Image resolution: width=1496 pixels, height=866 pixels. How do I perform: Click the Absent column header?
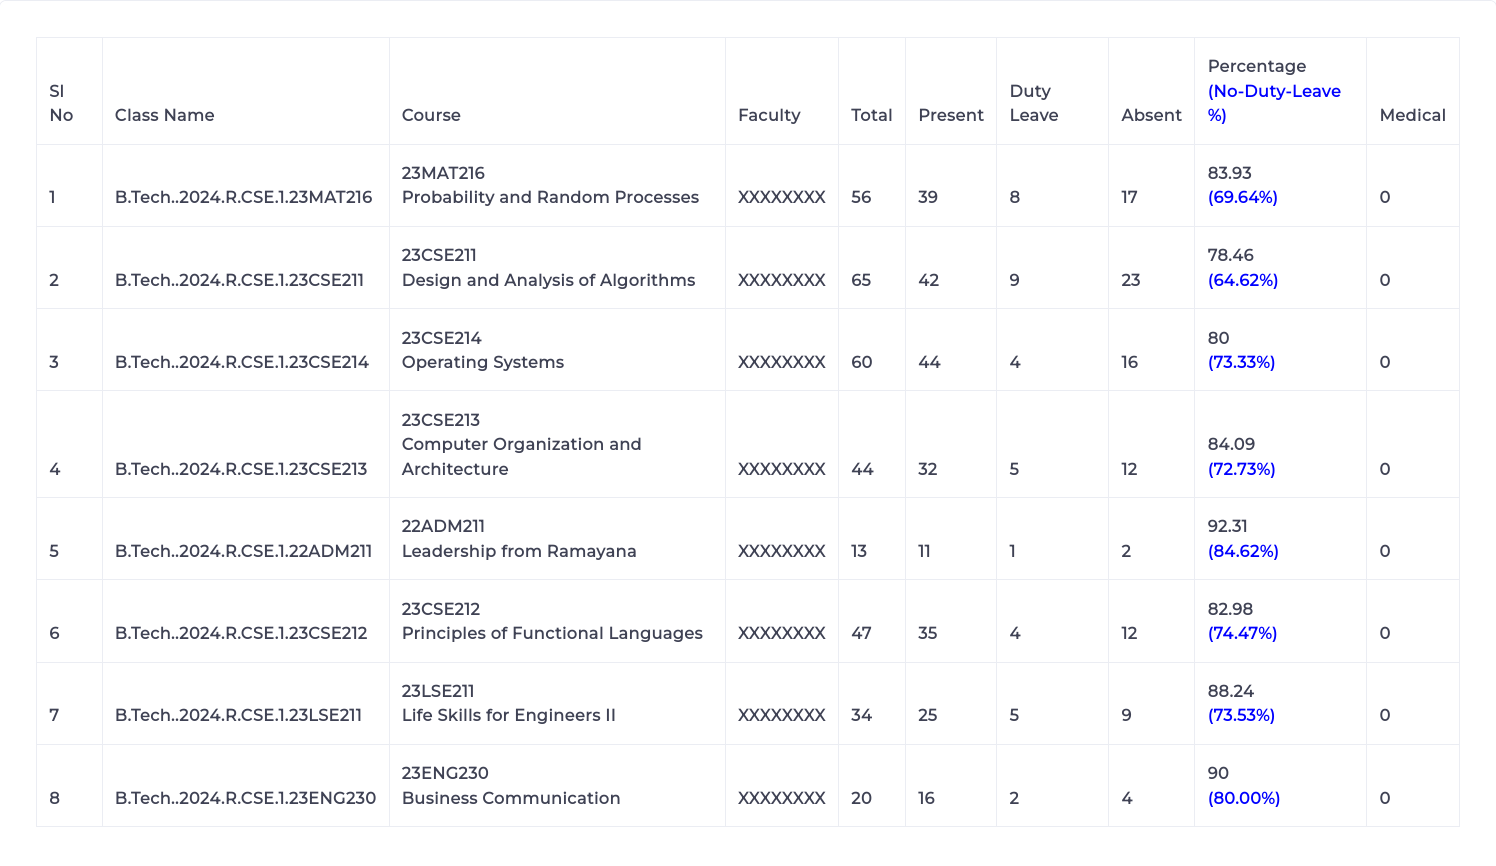1151,115
